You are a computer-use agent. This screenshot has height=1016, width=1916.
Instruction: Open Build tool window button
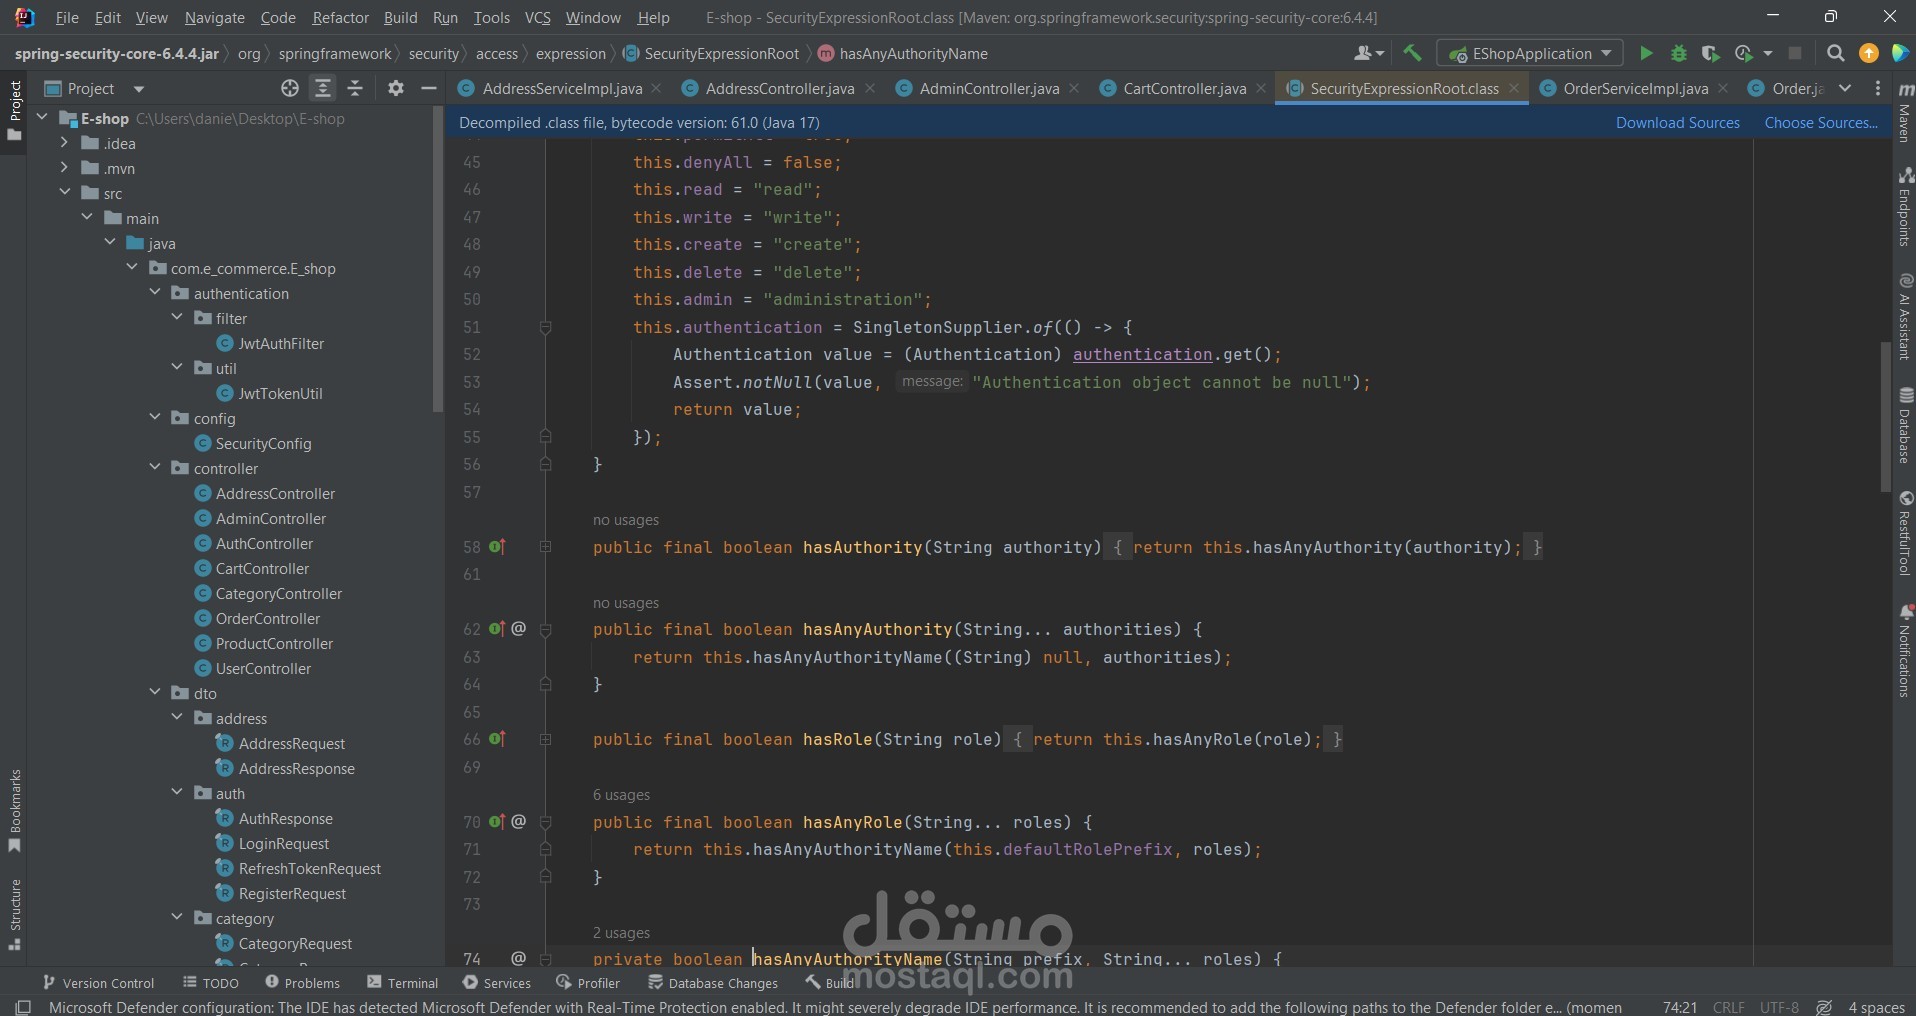[830, 983]
